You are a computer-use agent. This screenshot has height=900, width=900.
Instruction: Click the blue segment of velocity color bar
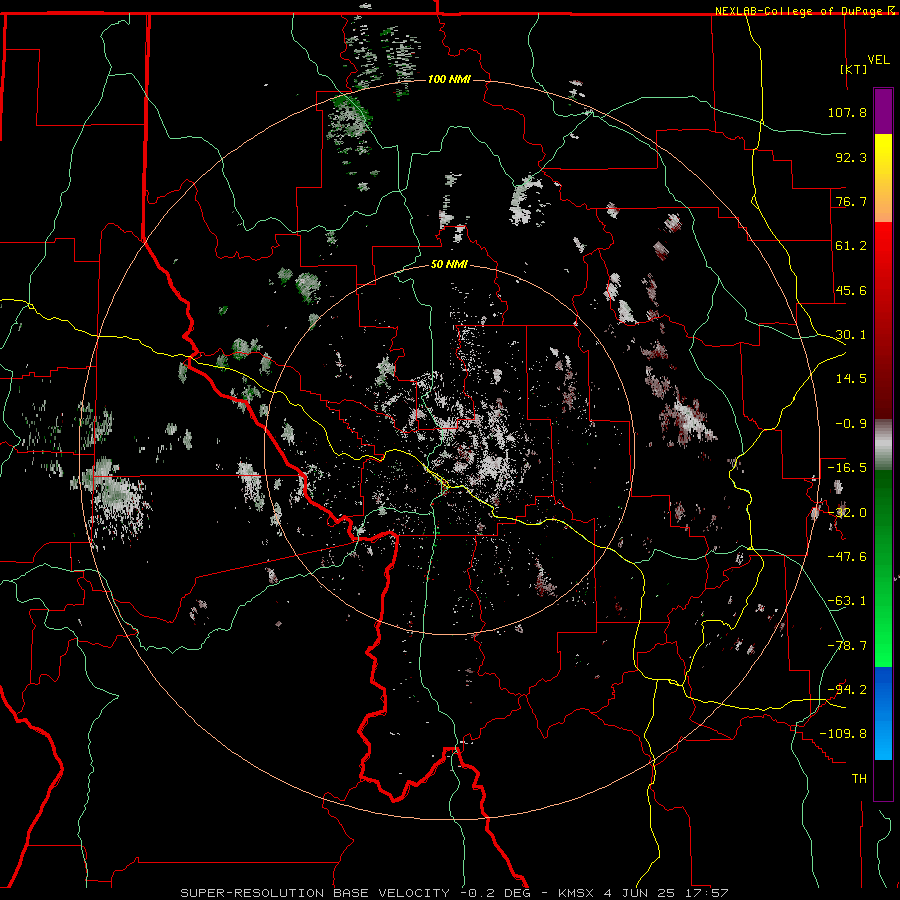click(x=883, y=713)
